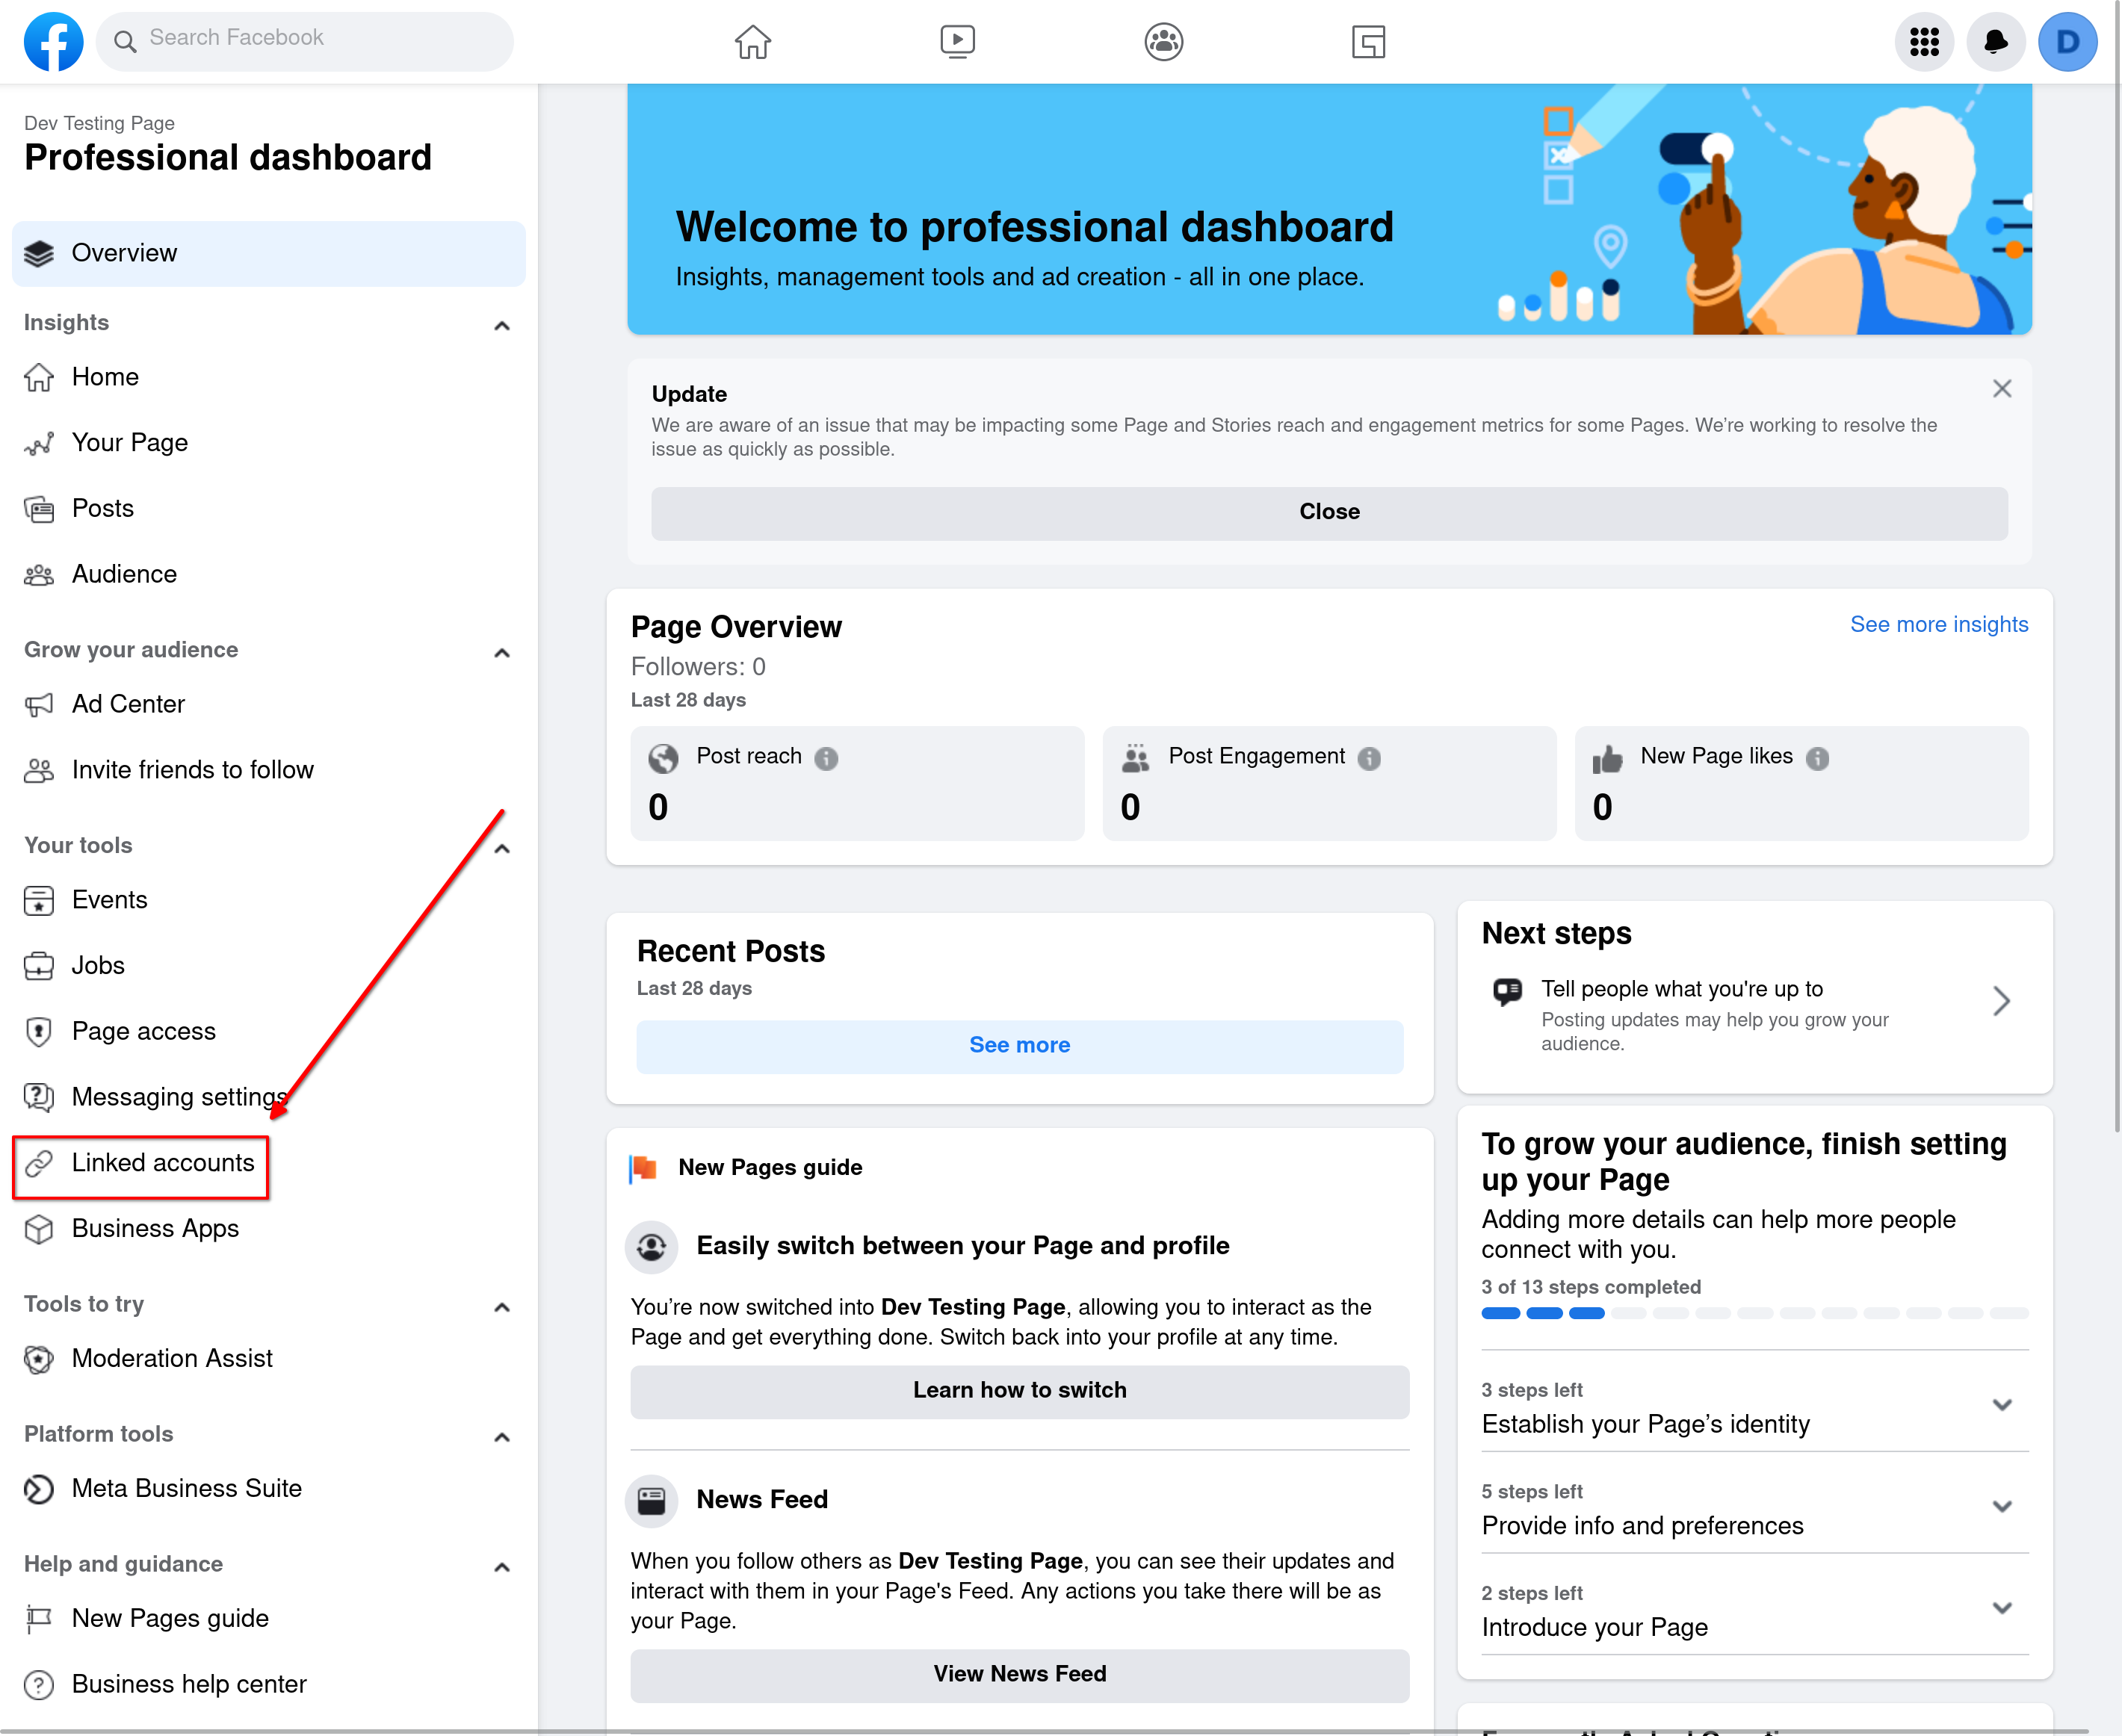Click the Events calendar icon
2122x1736 pixels.
point(39,901)
